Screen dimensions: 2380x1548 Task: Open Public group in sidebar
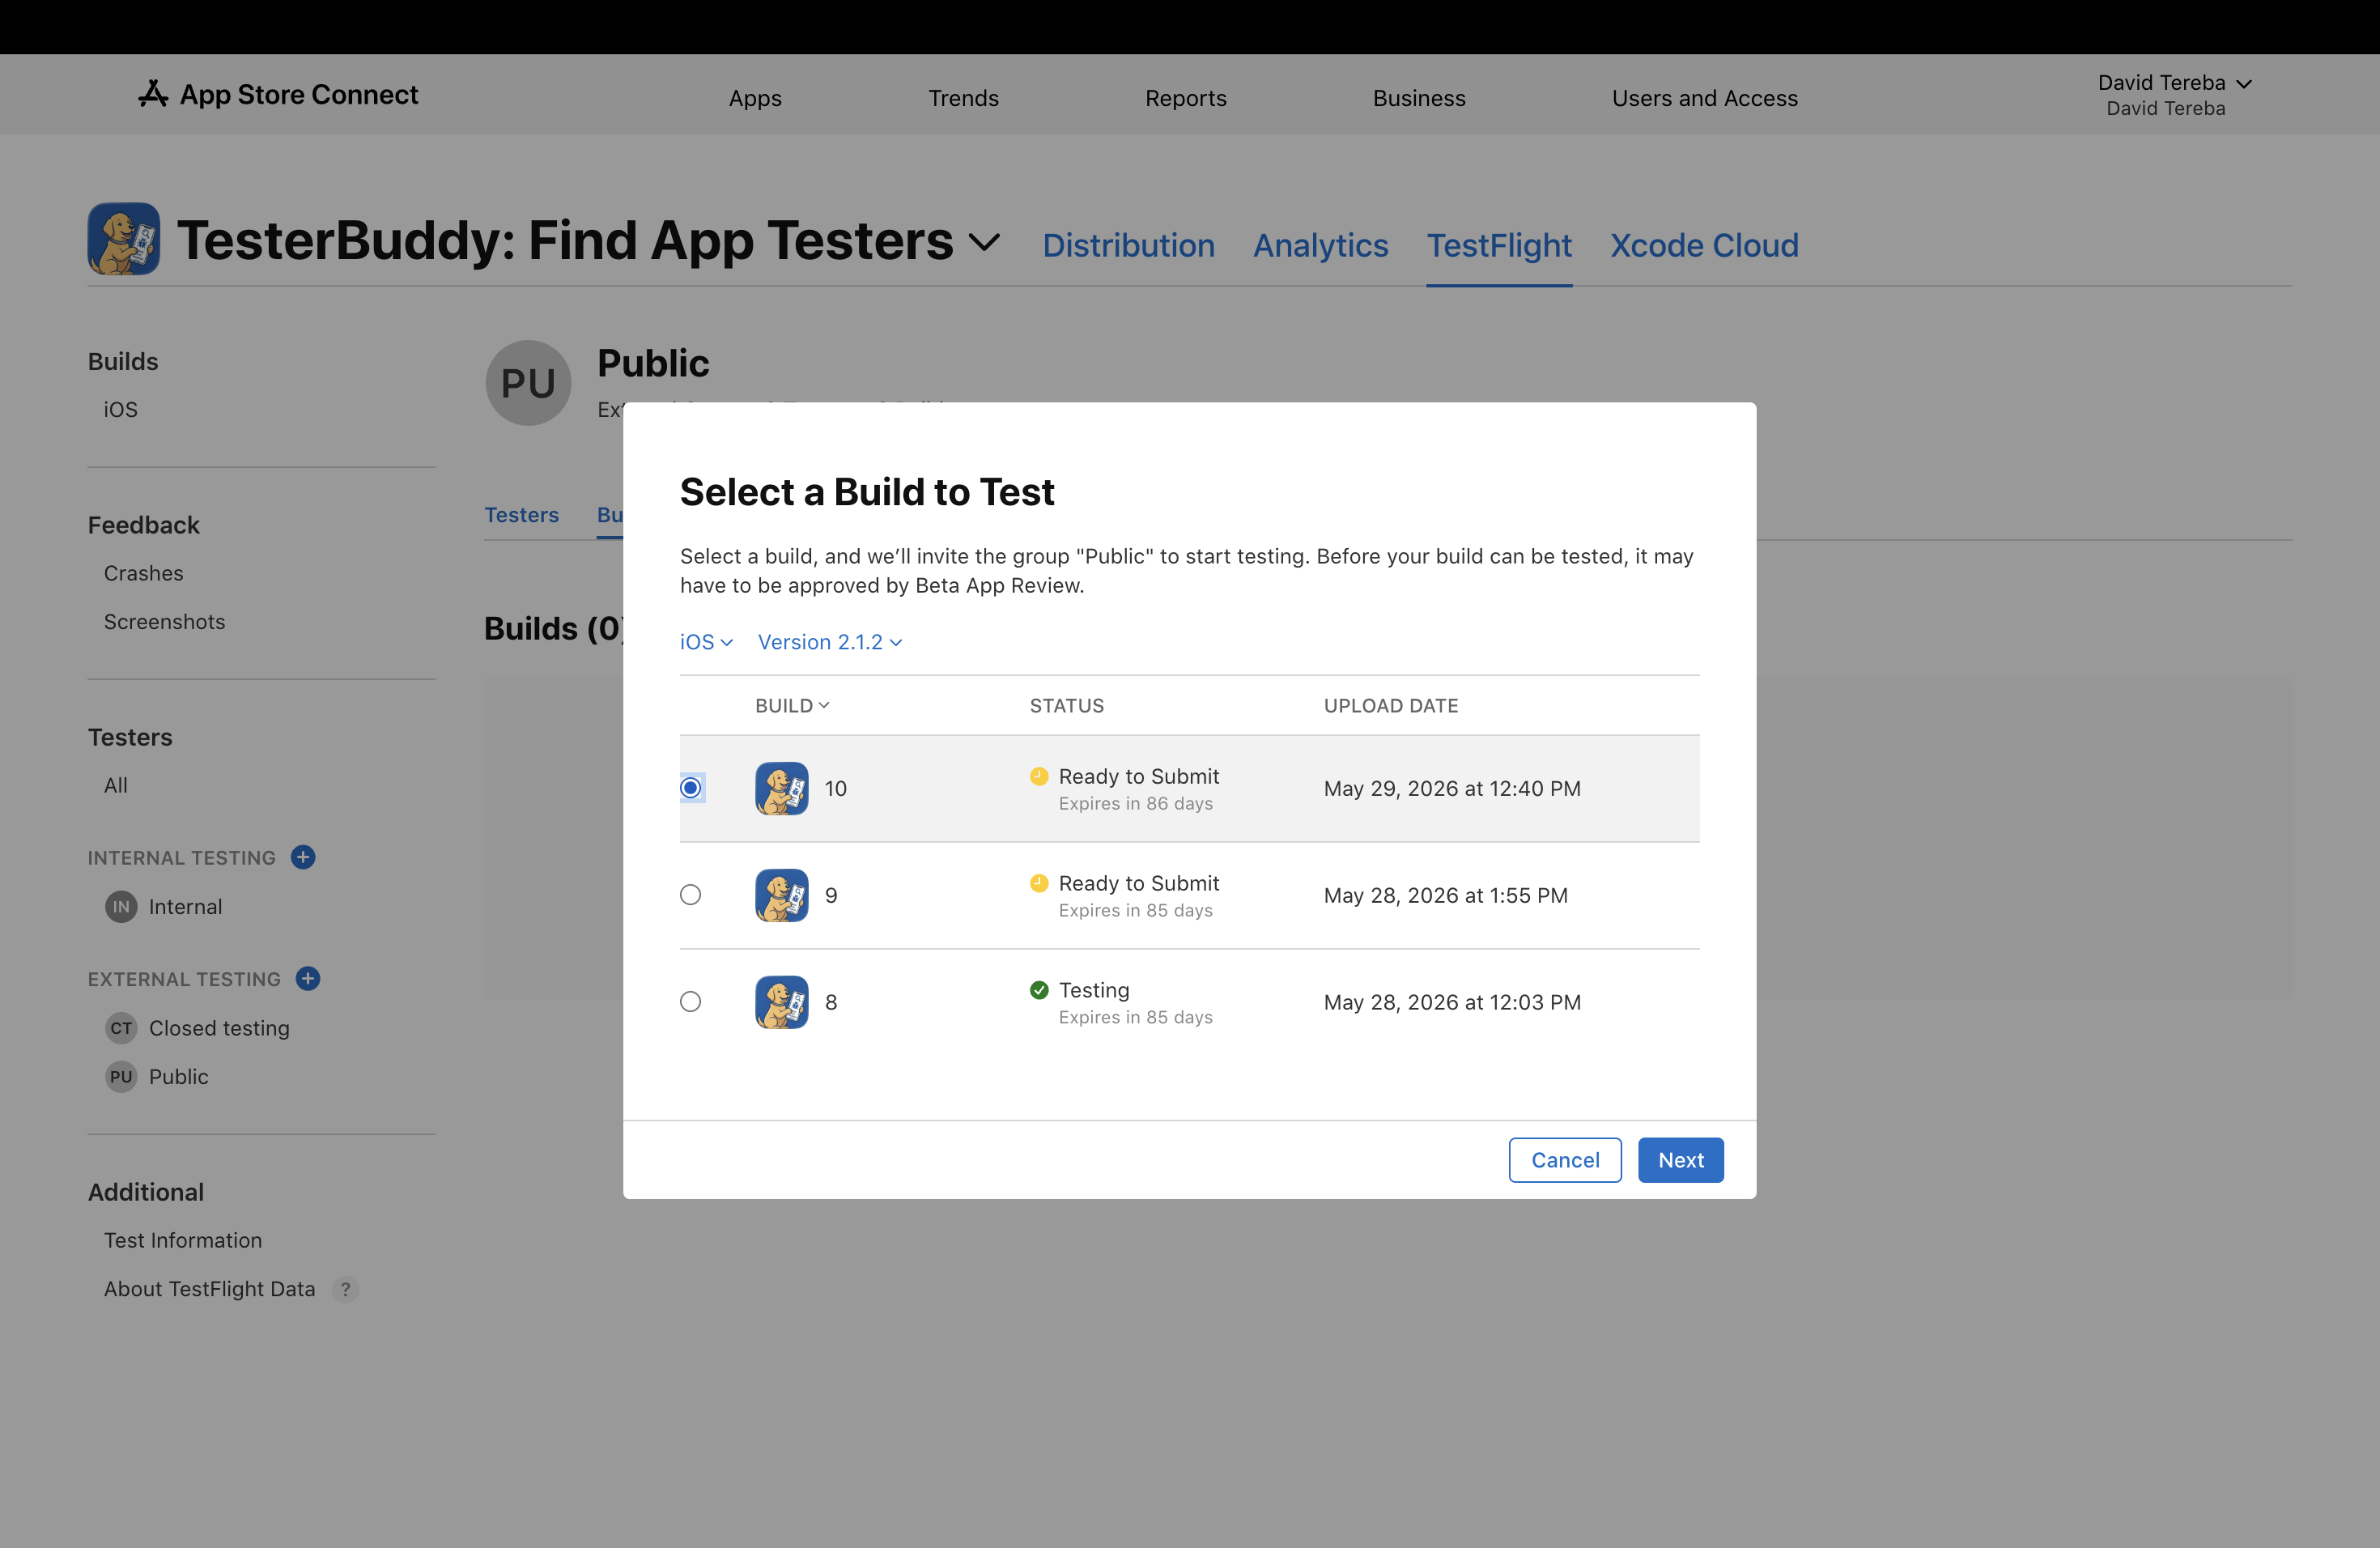tap(179, 1077)
